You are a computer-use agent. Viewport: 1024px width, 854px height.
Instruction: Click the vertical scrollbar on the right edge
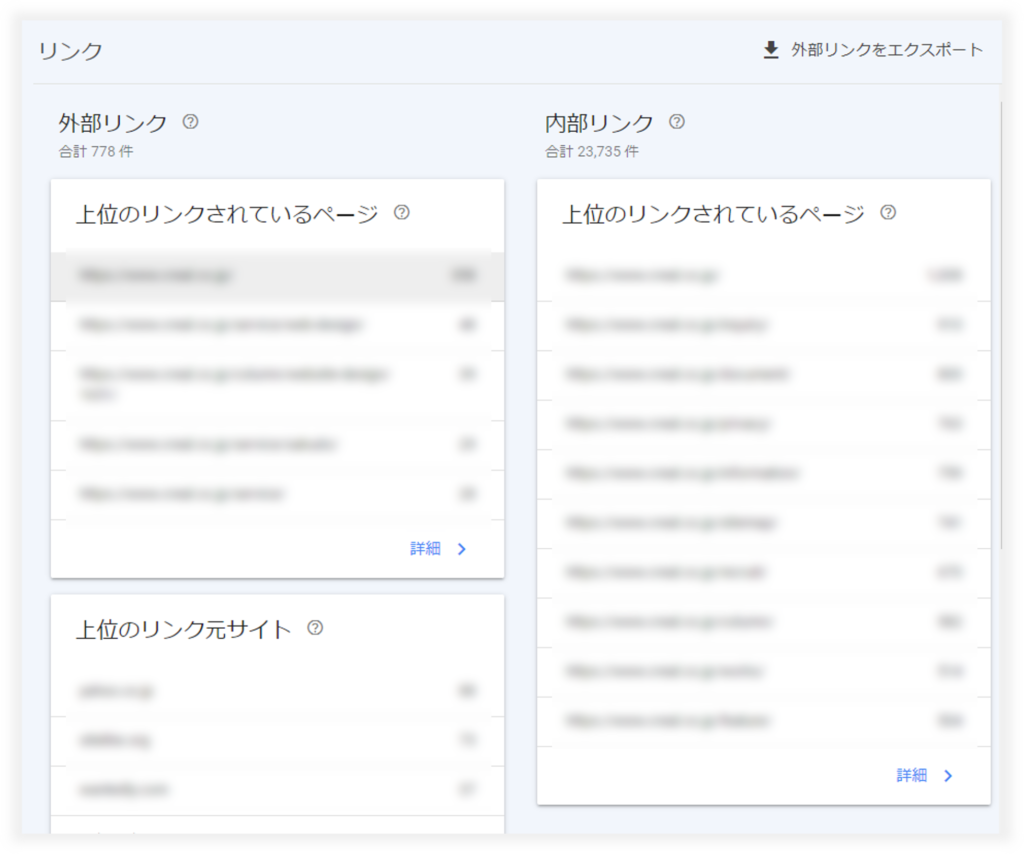[1001, 320]
